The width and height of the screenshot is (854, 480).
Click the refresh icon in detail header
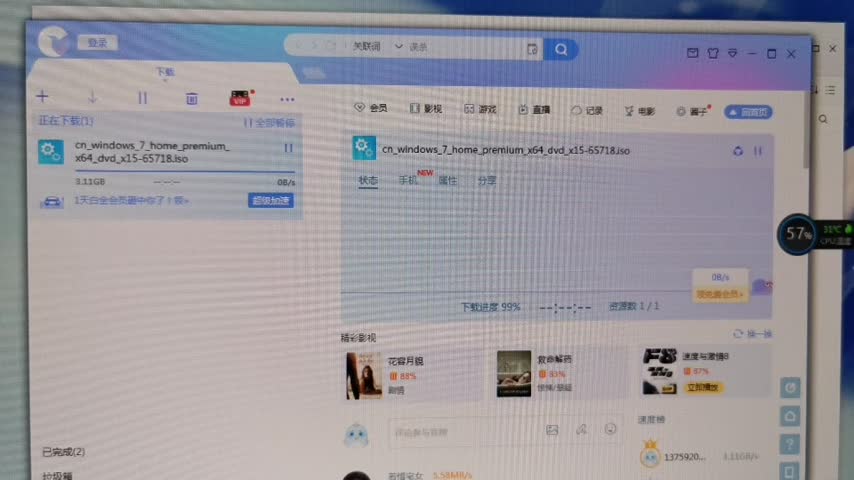point(738,151)
